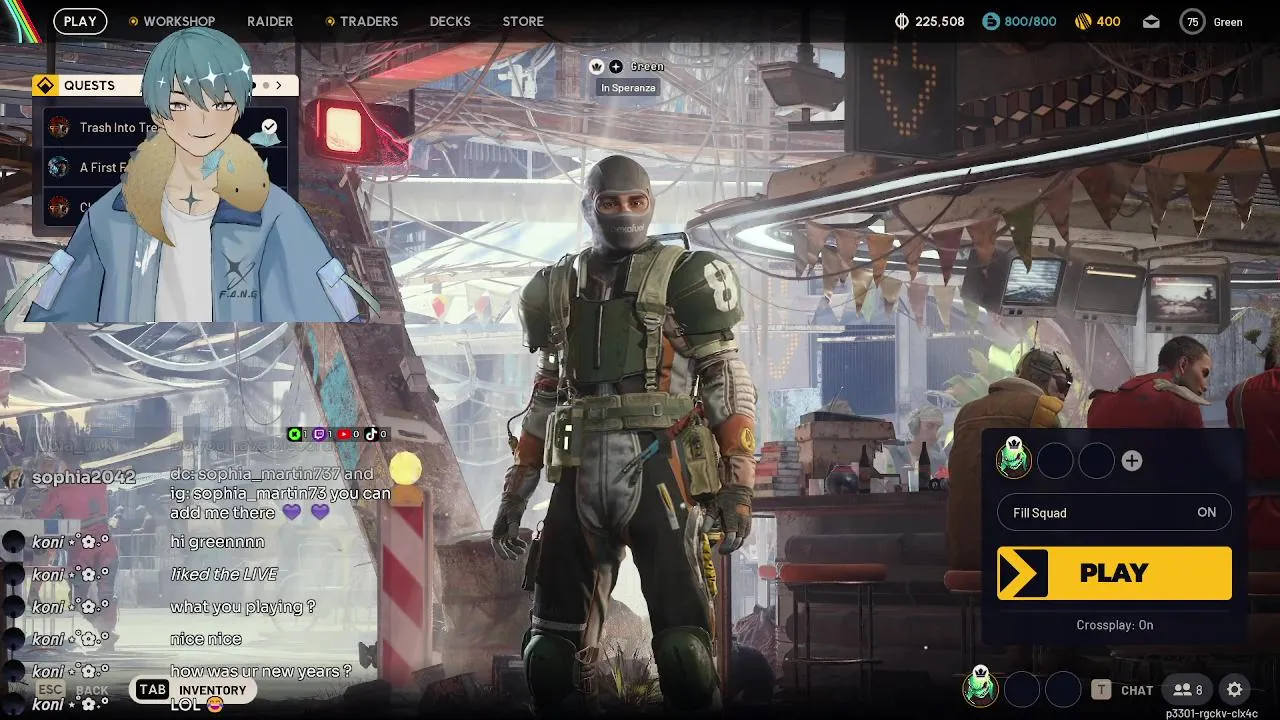Click the completed checkmark on first quest
This screenshot has width=1280, height=720.
(269, 127)
